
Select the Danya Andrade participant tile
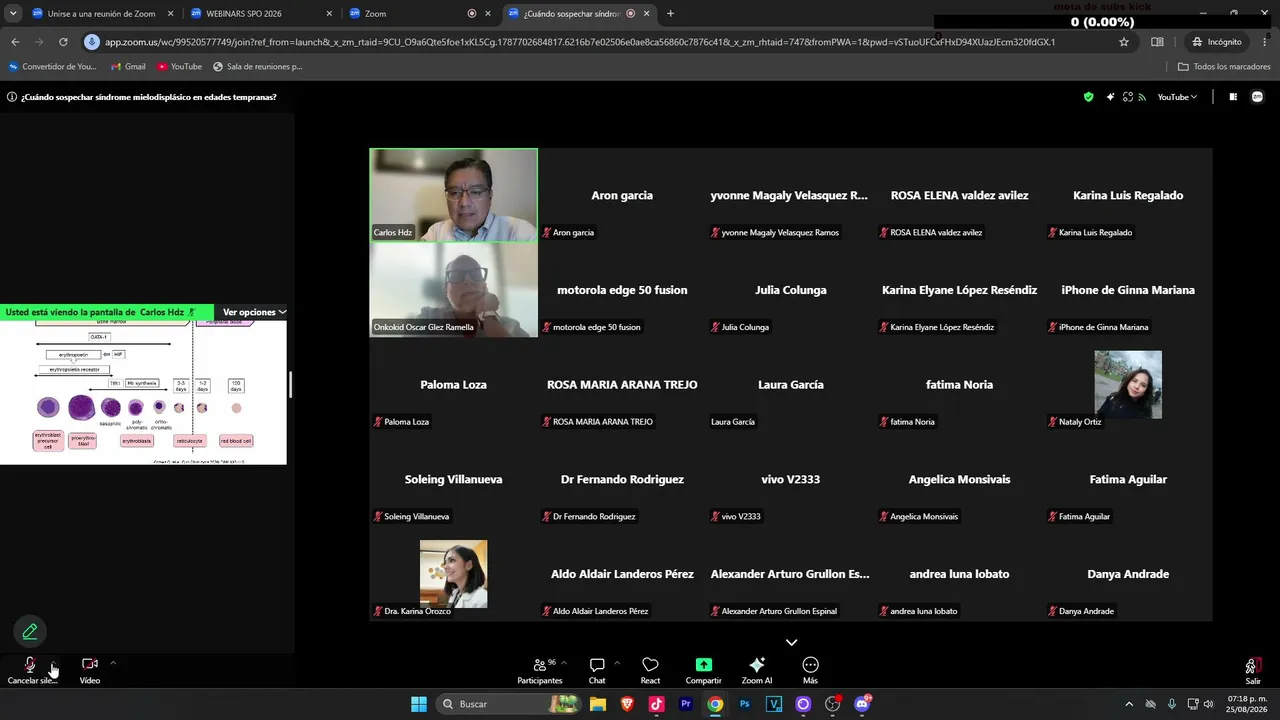point(1128,575)
